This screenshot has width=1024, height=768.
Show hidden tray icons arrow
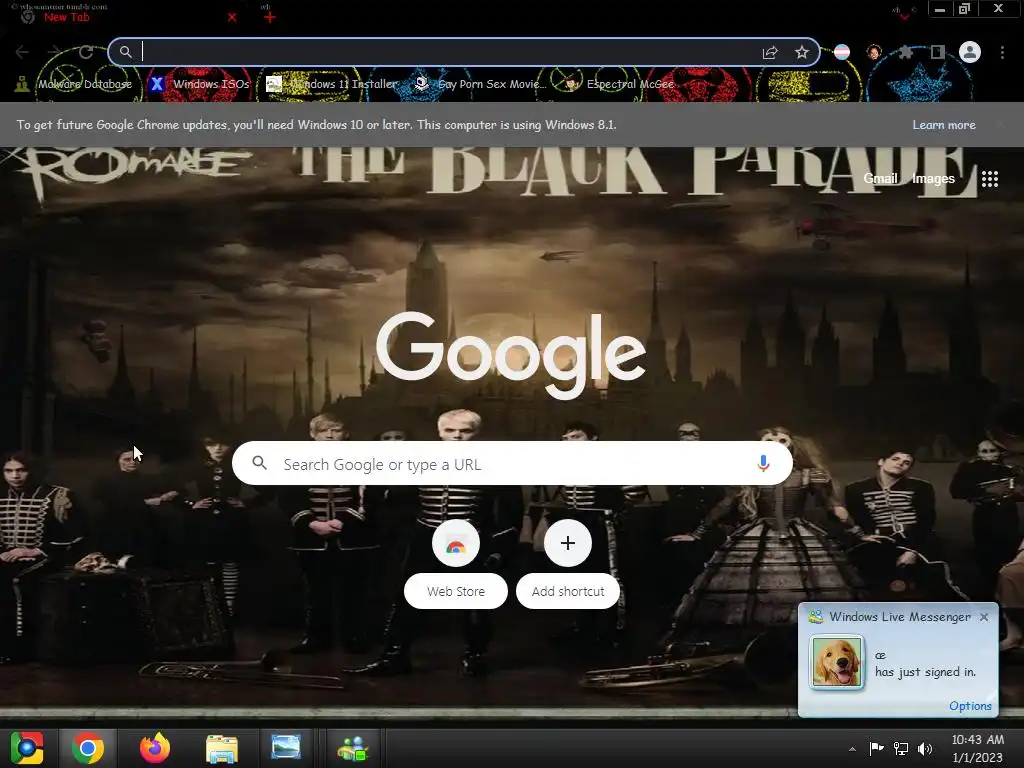coord(852,749)
